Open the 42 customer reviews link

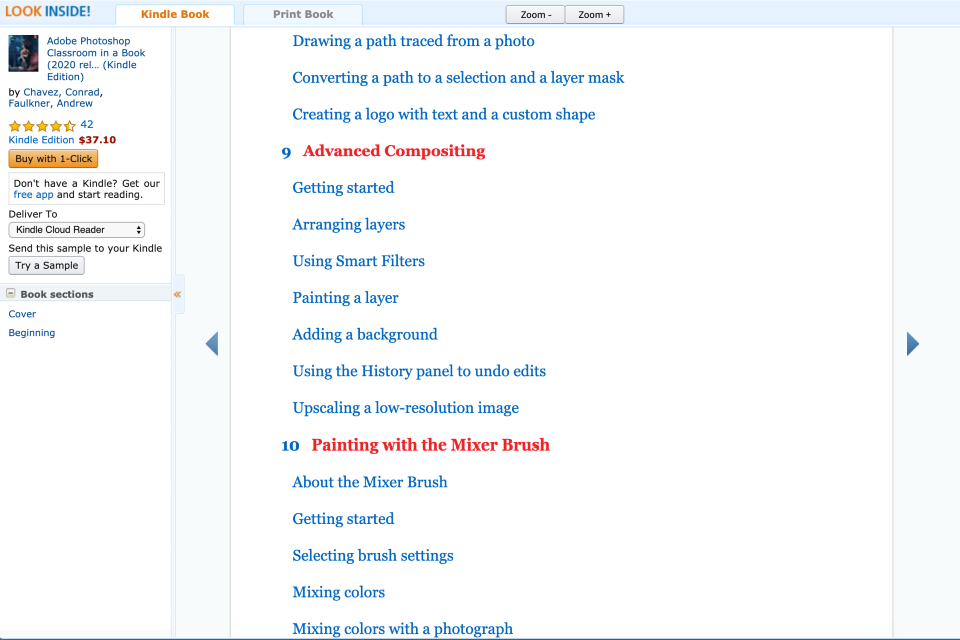coord(87,125)
